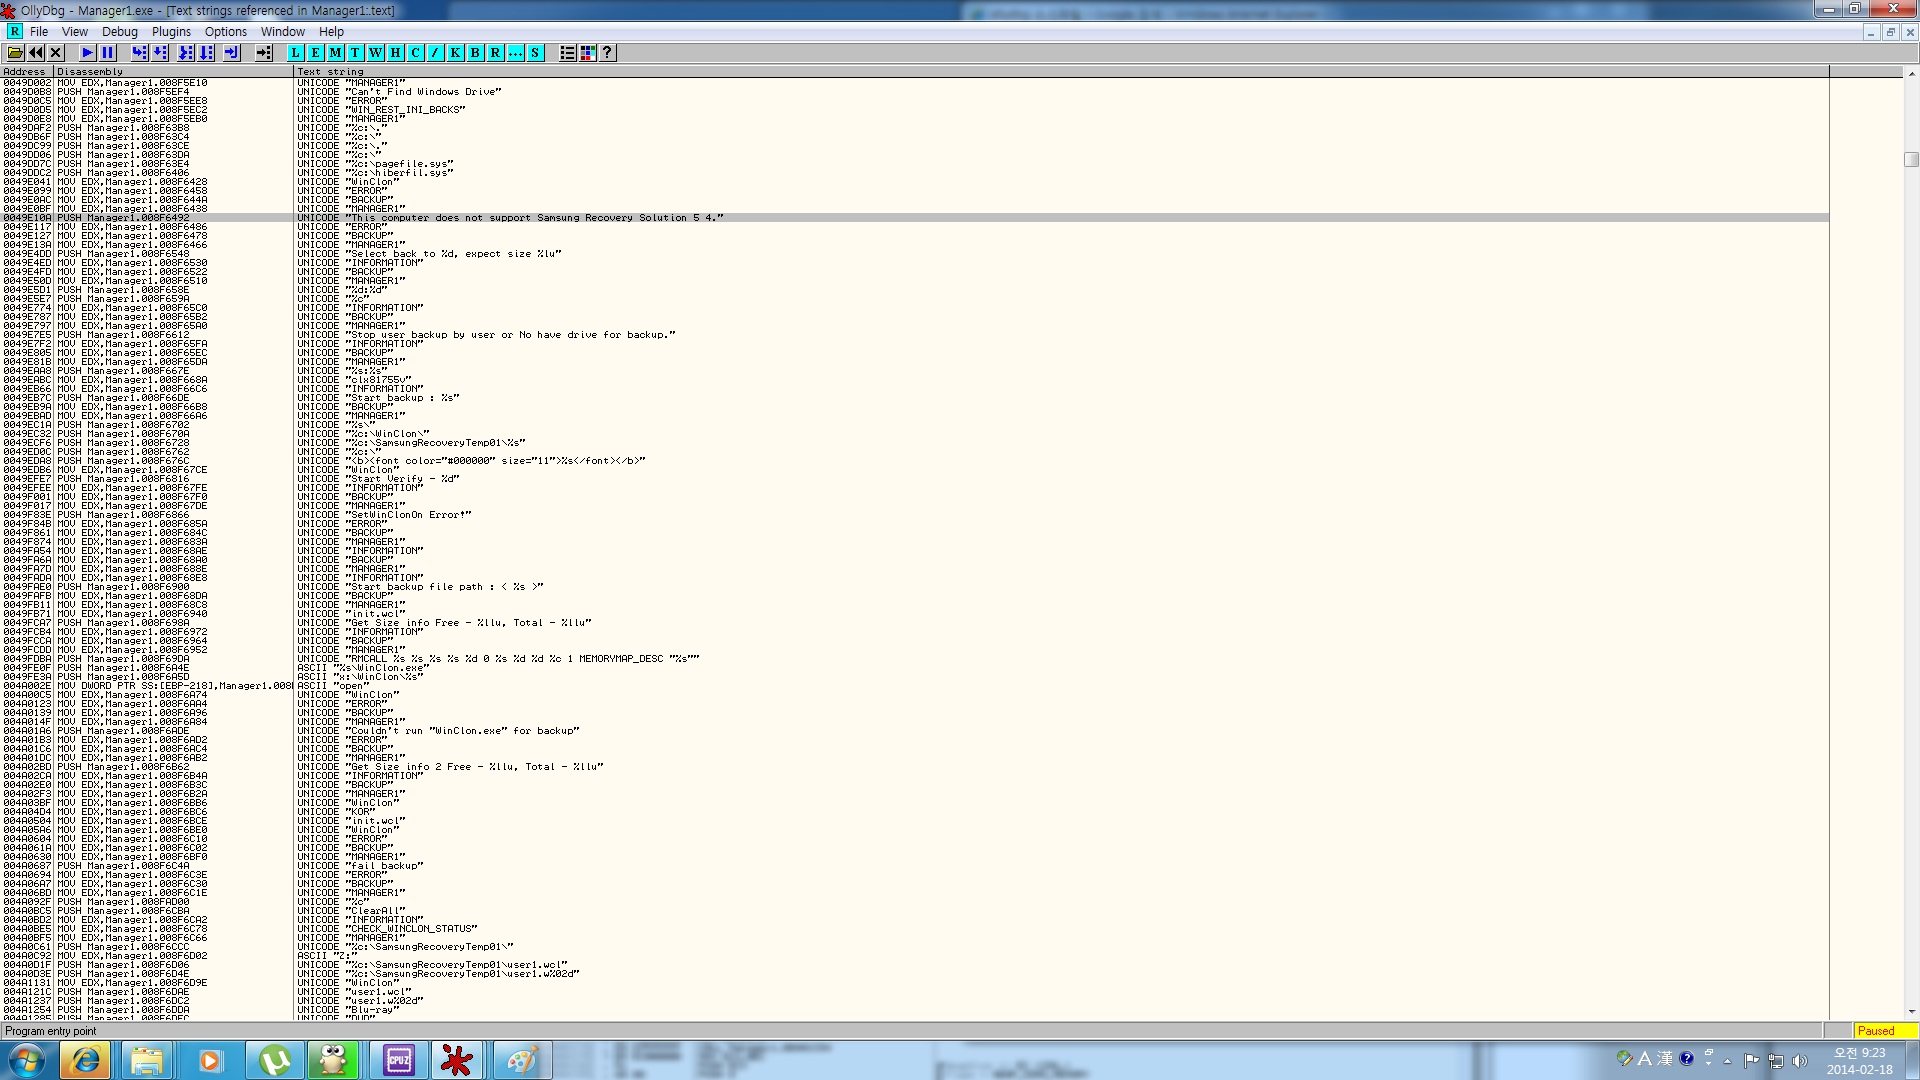Click the Trace into icon
This screenshot has width=1920, height=1080.
point(186,53)
